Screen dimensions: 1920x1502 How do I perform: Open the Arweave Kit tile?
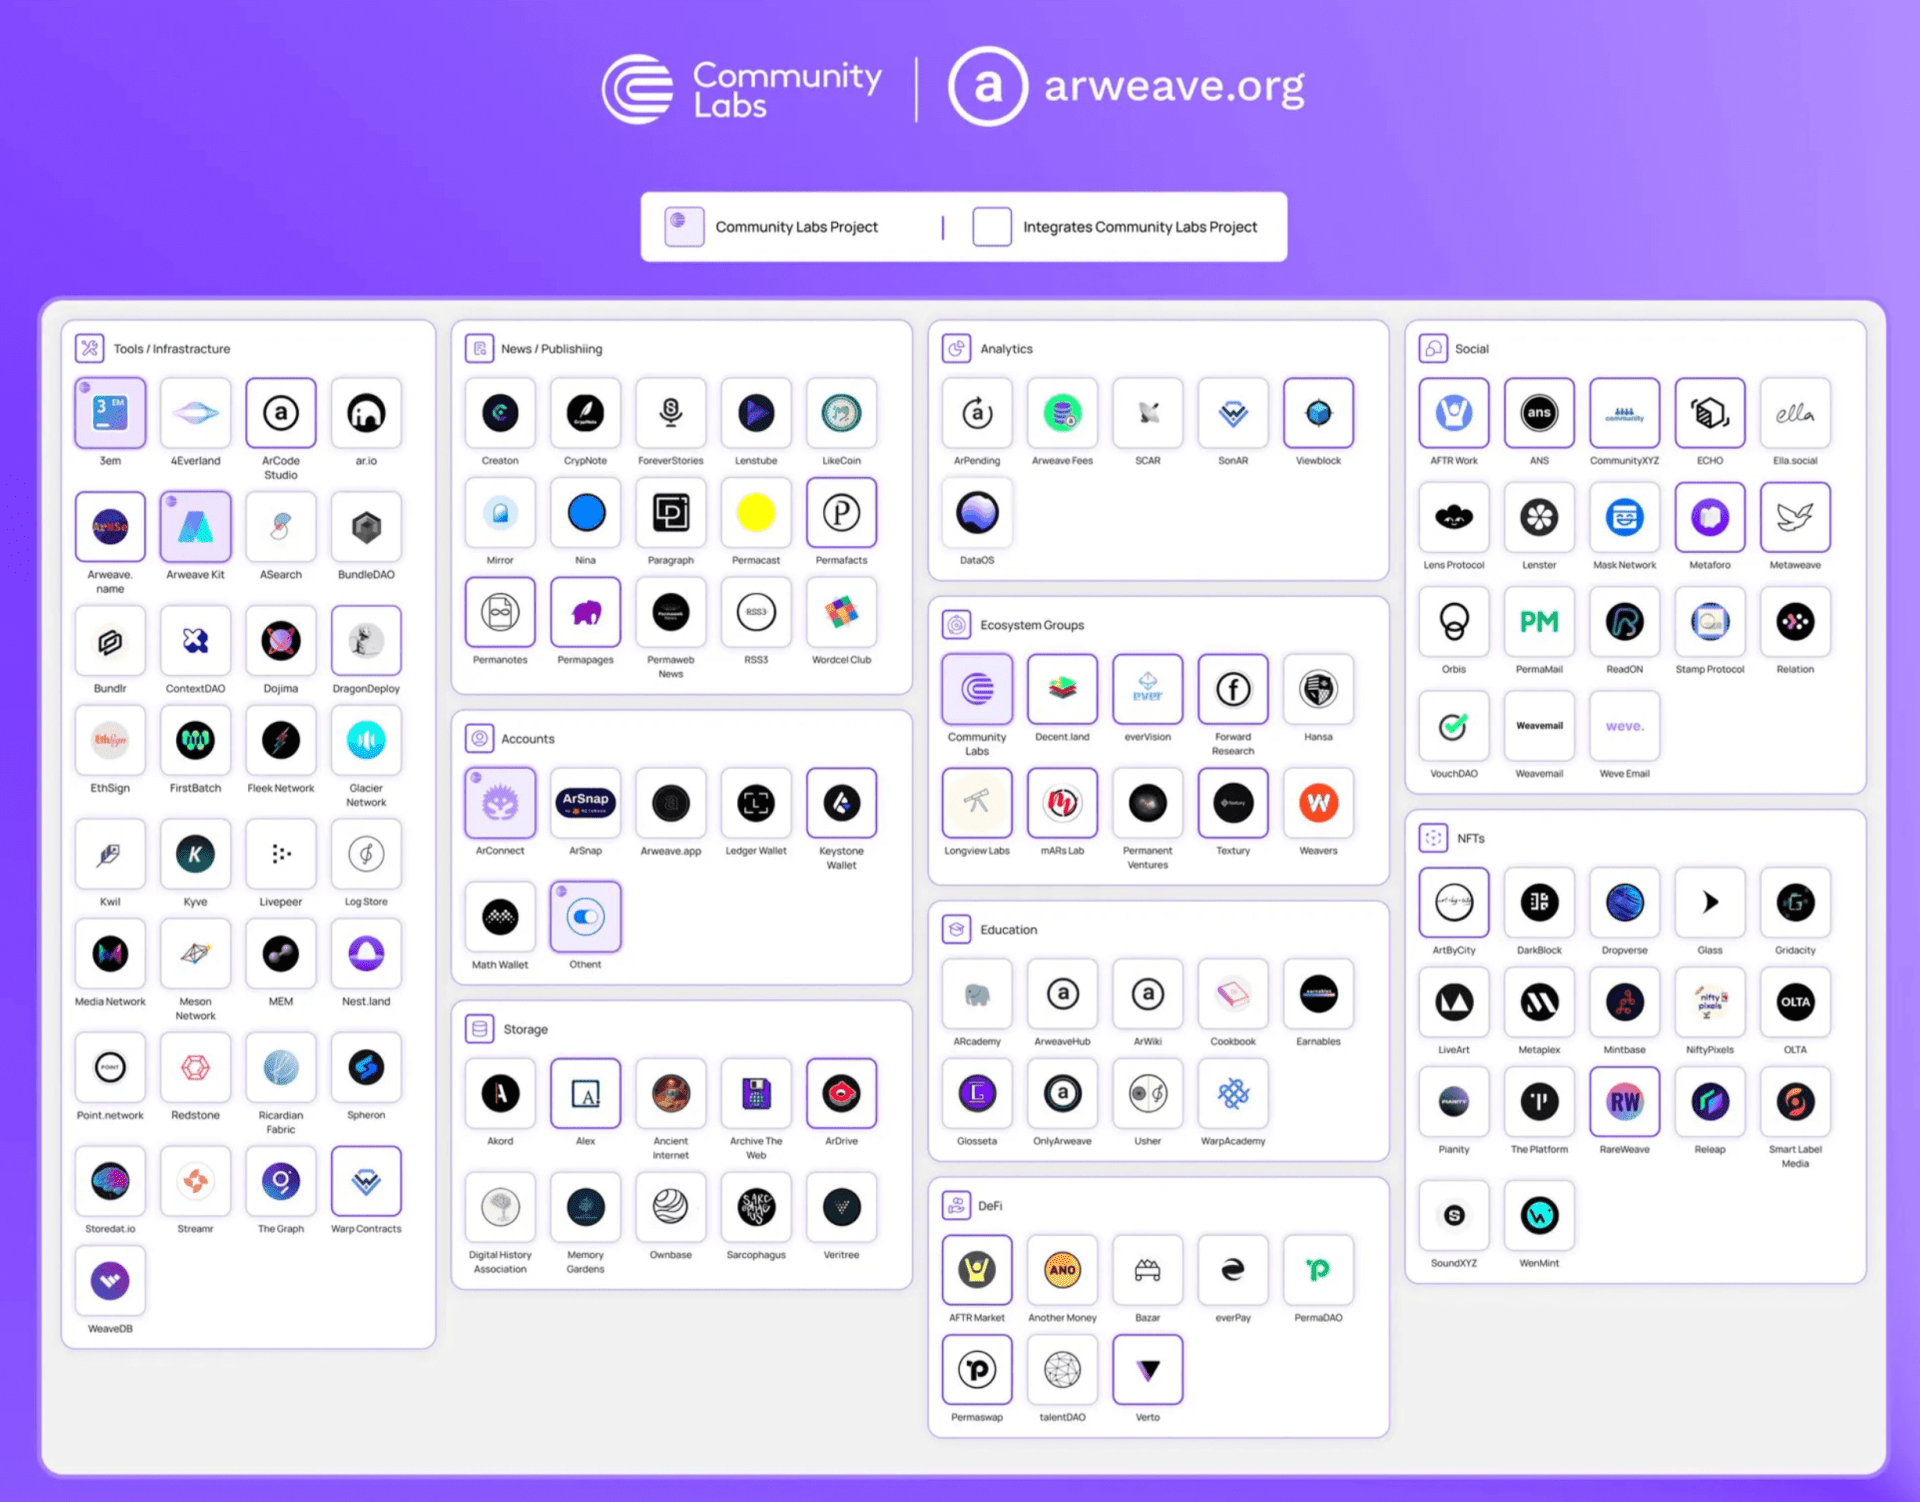(x=195, y=527)
